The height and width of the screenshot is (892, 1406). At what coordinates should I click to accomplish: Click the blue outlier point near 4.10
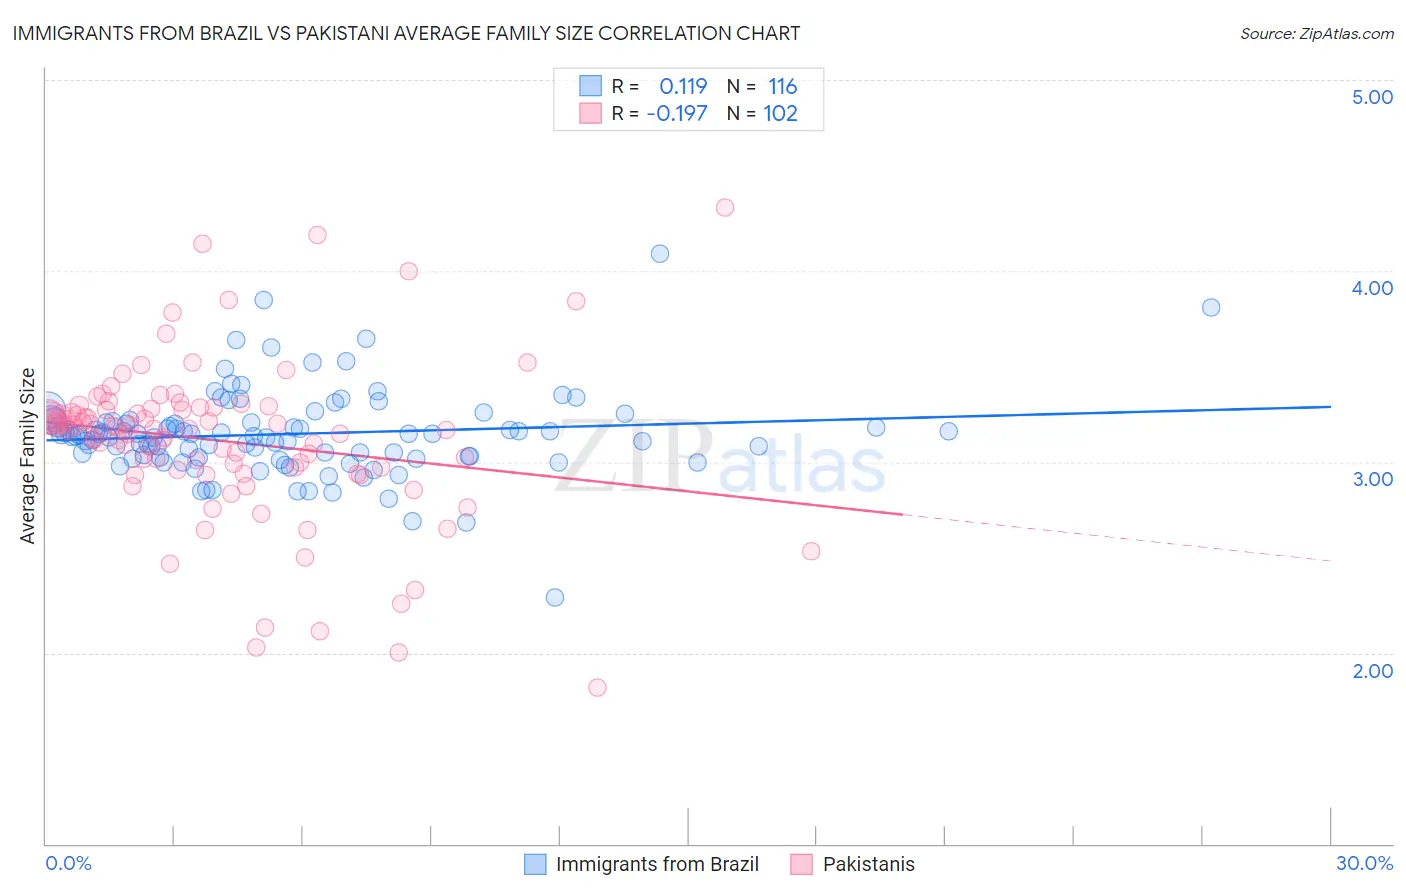(x=660, y=253)
